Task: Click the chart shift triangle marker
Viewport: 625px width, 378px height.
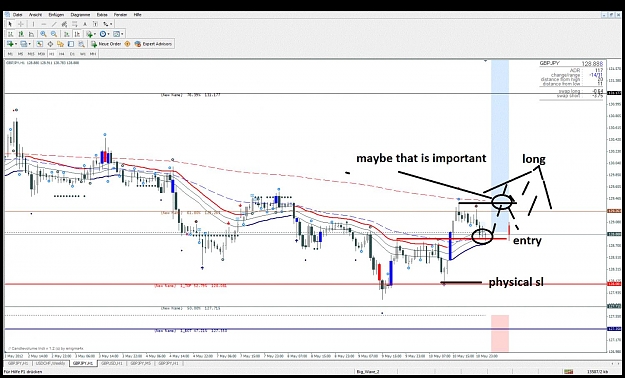Action: click(485, 61)
